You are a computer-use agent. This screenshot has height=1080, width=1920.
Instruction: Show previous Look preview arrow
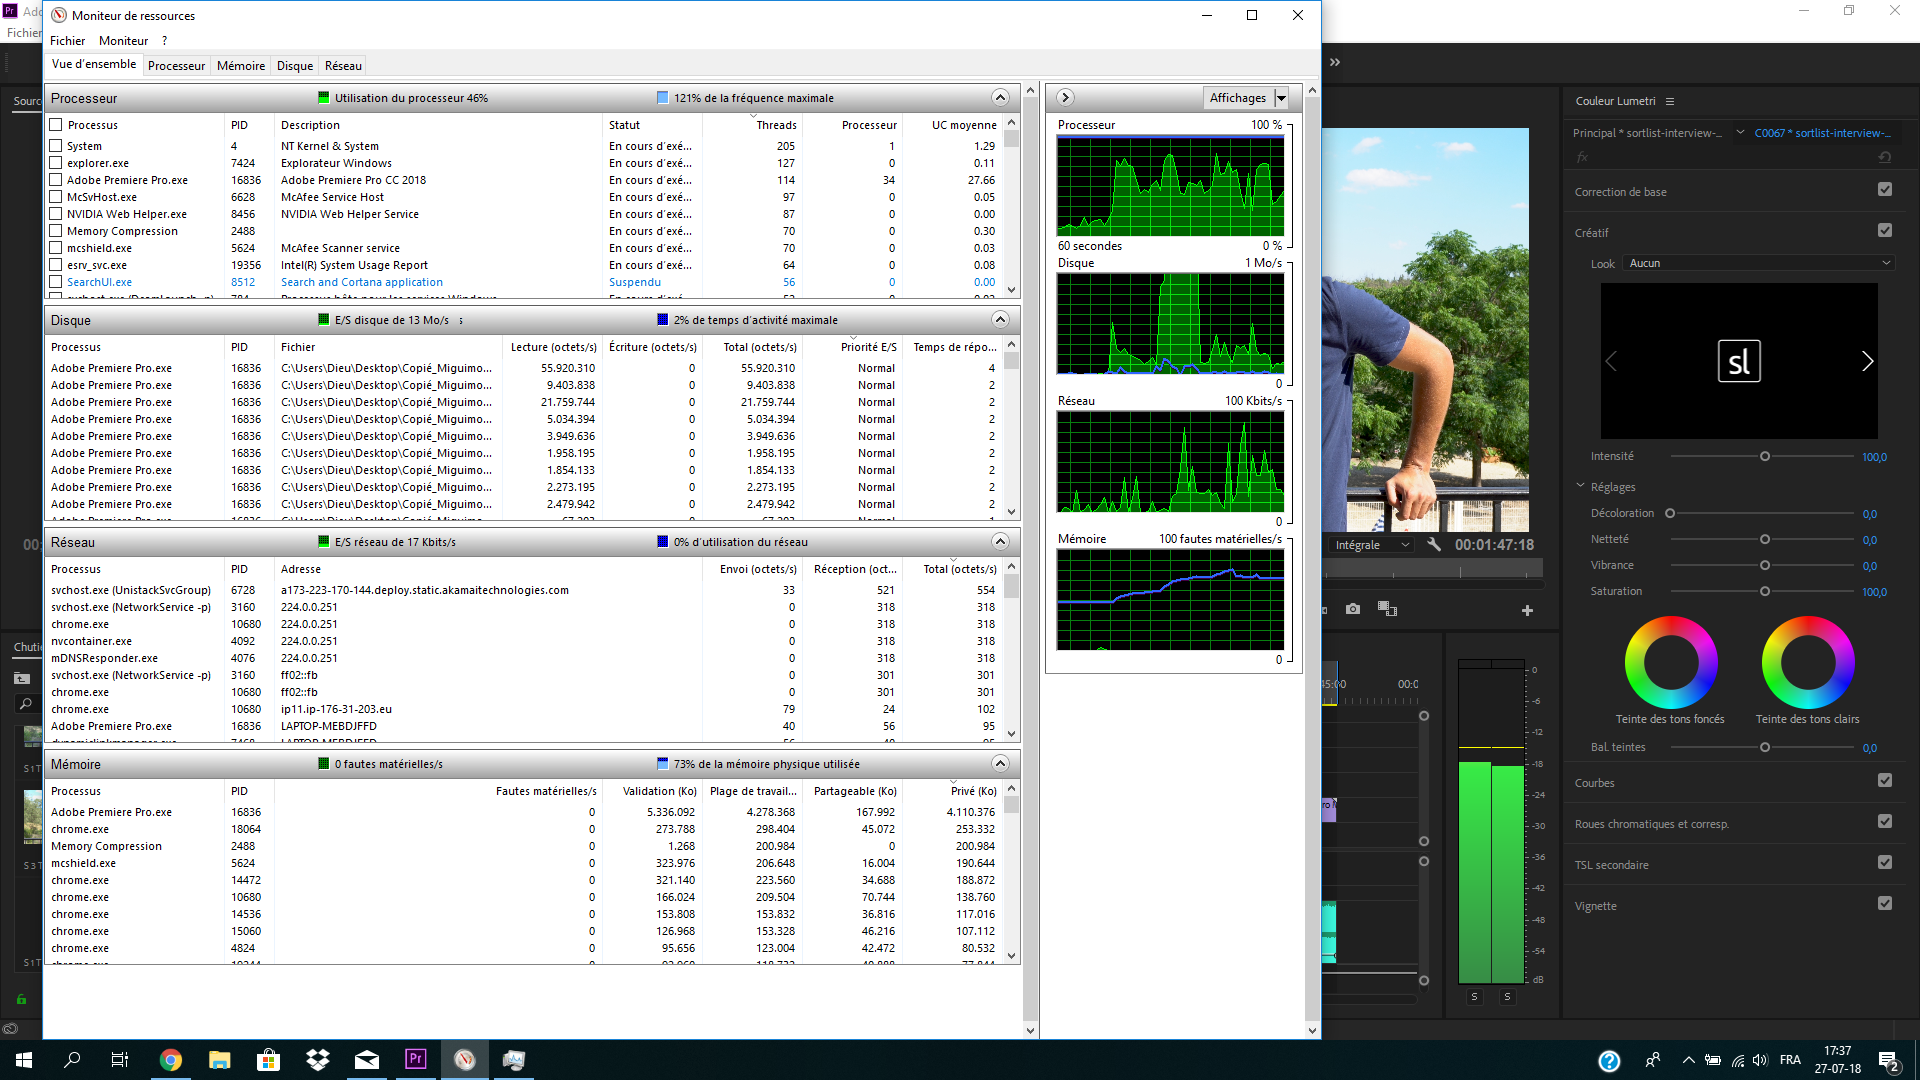[x=1611, y=361]
